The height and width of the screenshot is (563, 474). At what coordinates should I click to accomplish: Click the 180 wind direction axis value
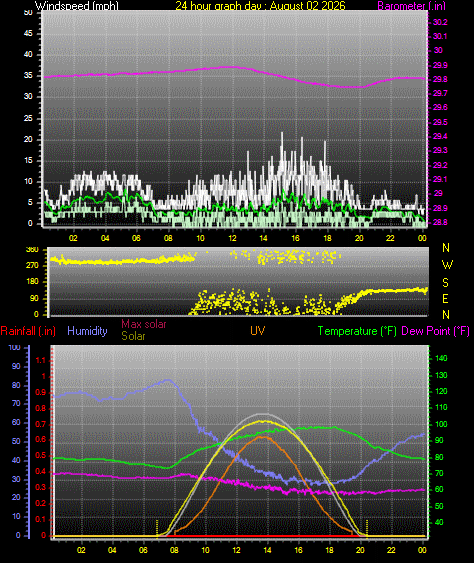pyautogui.click(x=32, y=282)
